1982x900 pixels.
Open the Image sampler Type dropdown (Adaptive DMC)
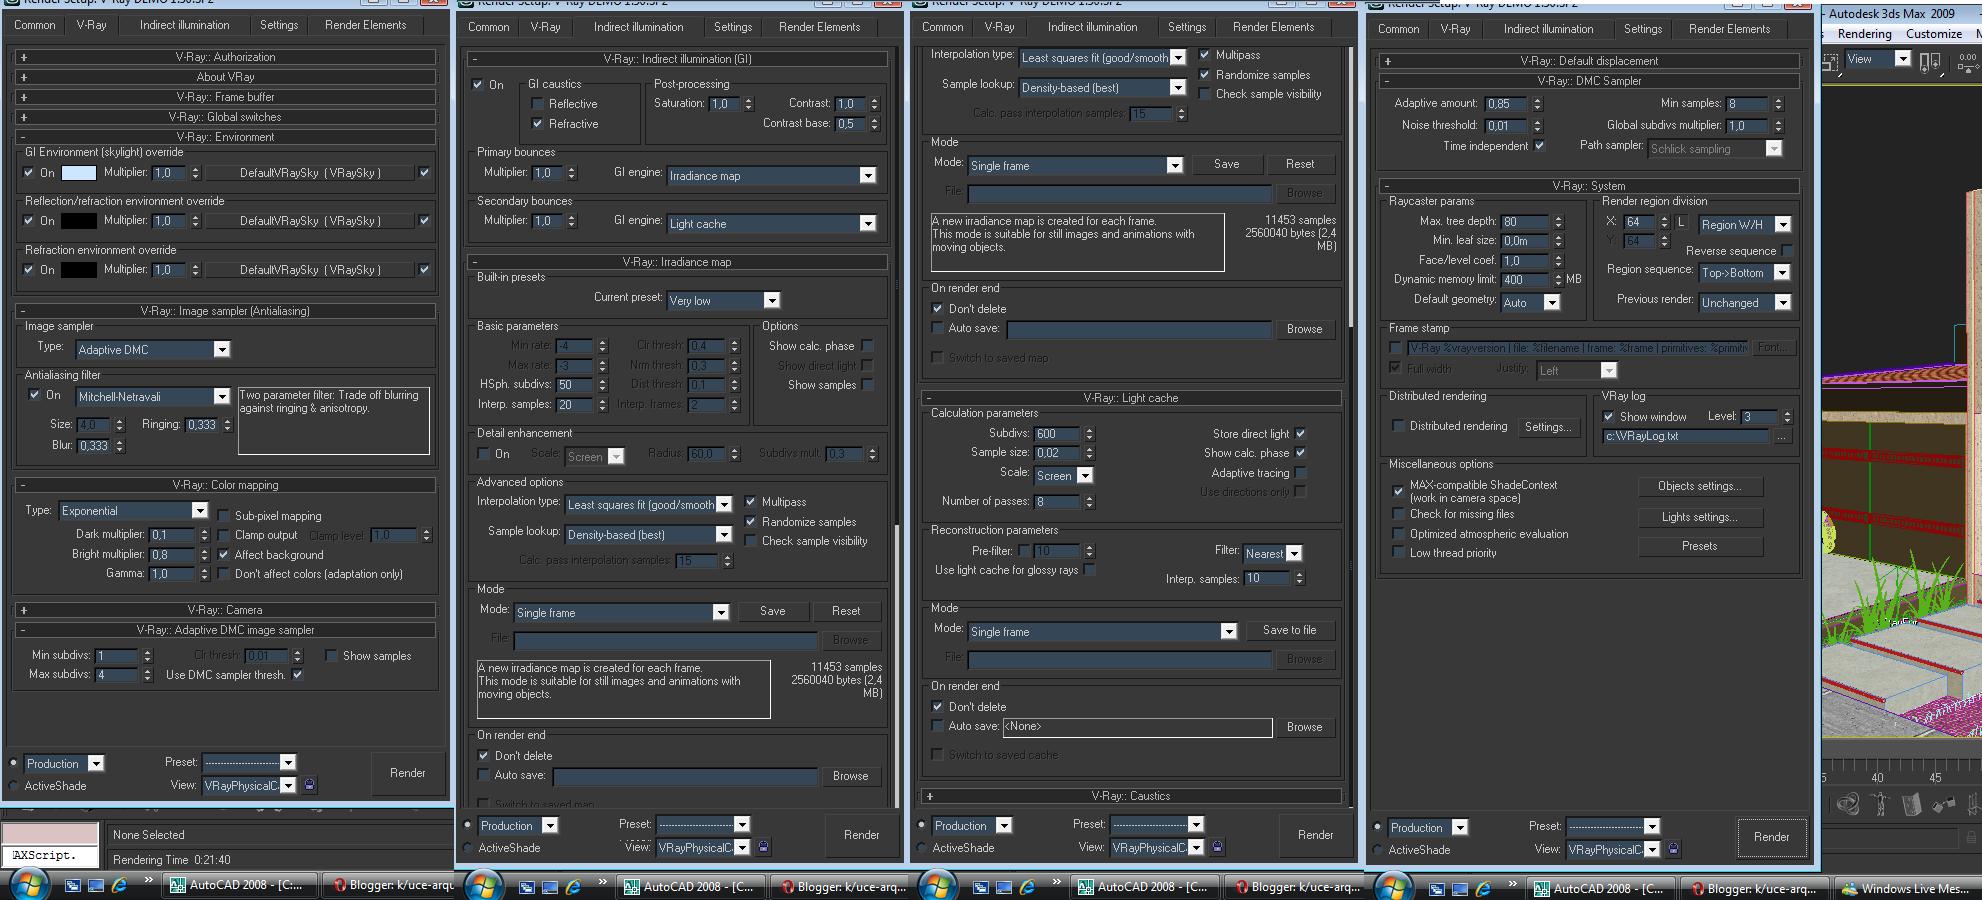tap(153, 349)
